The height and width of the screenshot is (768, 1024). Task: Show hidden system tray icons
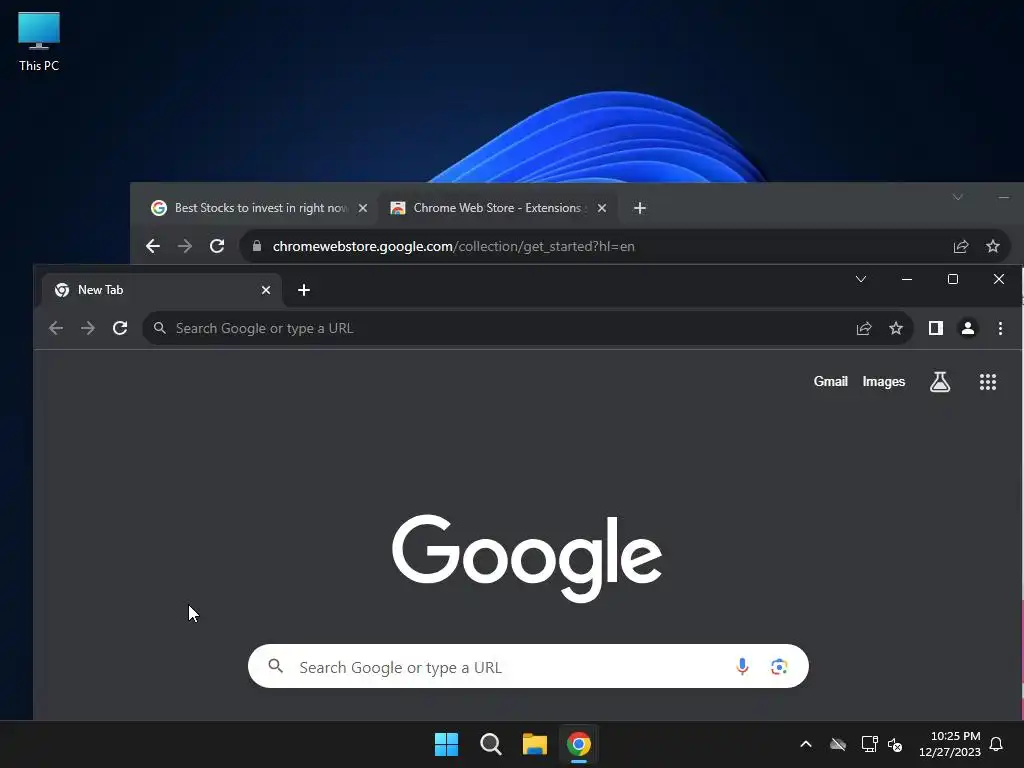(x=806, y=744)
